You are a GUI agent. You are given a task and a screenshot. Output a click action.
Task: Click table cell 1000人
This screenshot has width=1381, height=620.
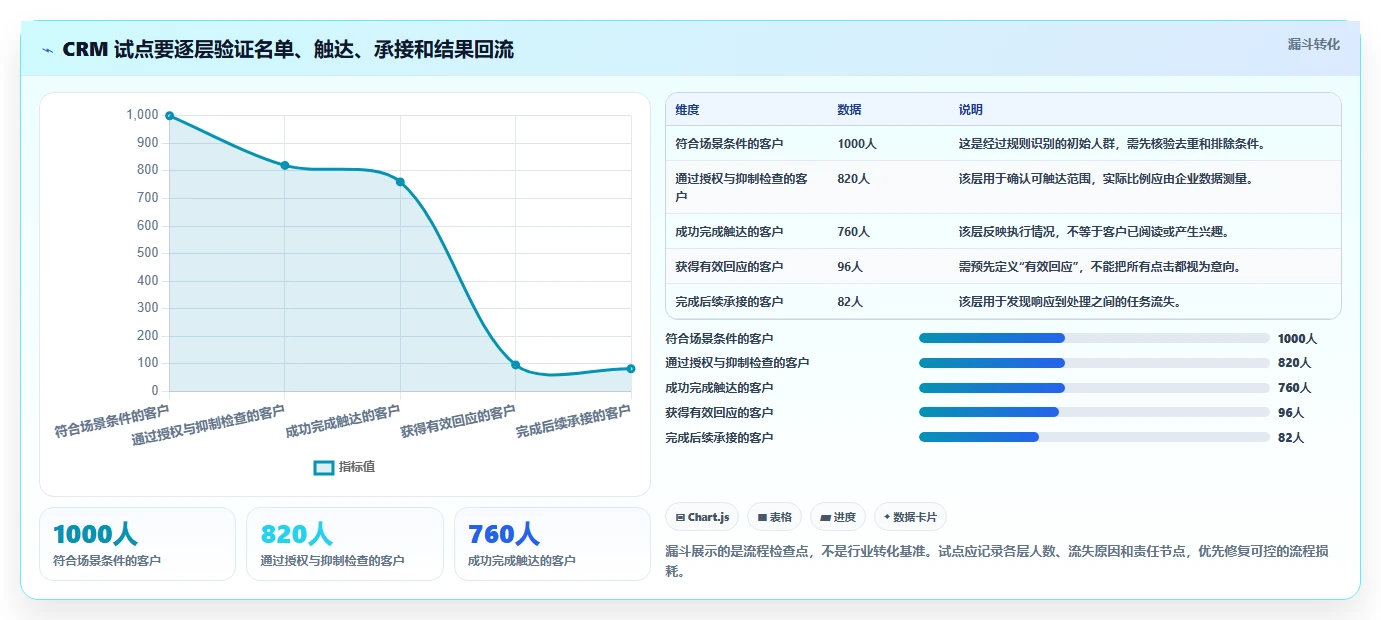tap(857, 144)
